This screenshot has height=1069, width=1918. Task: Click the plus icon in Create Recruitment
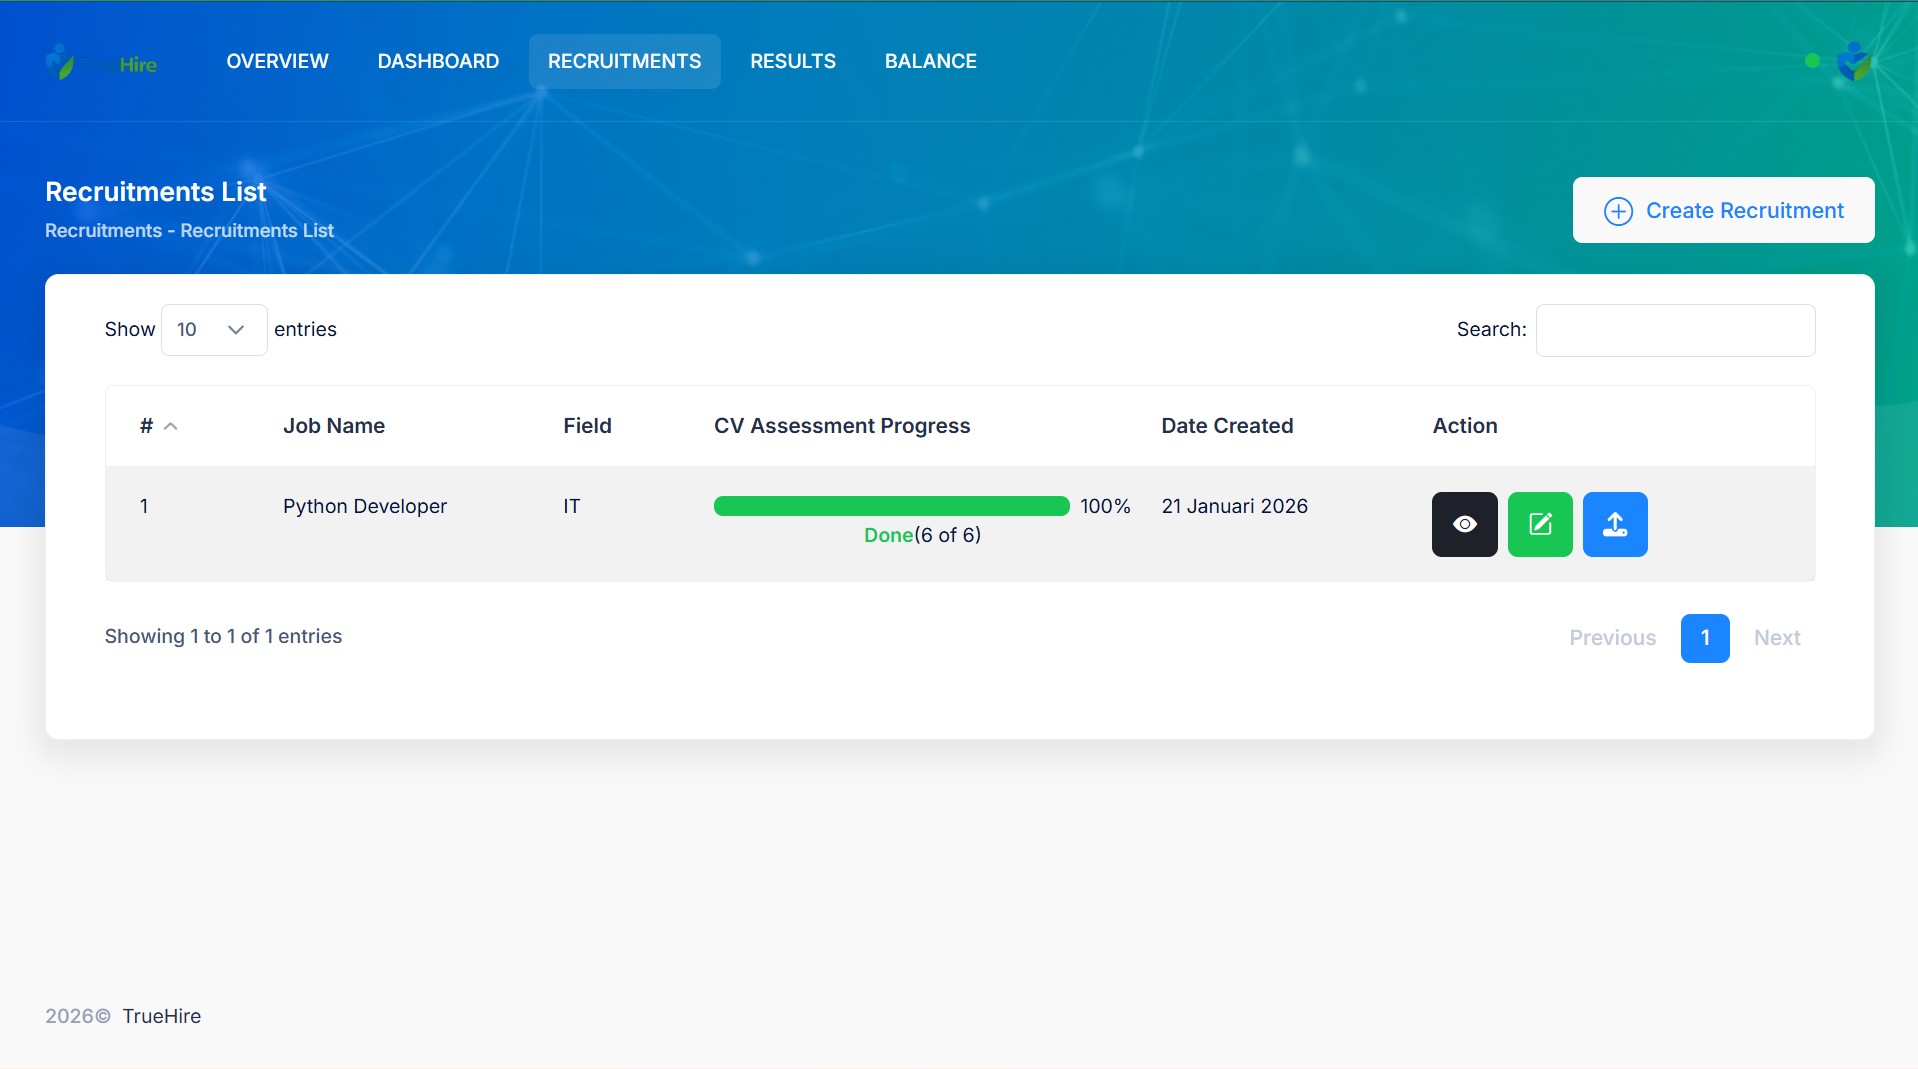tap(1617, 211)
